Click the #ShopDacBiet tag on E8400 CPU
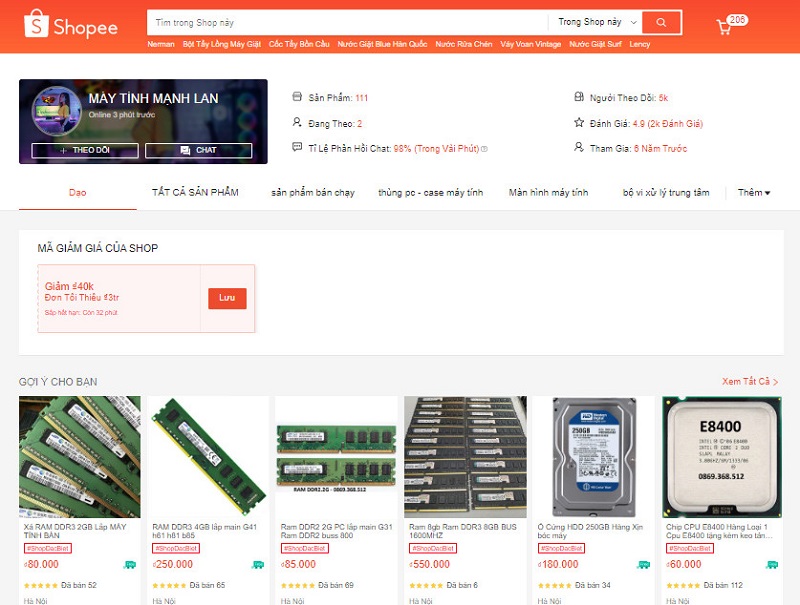Image resolution: width=800 pixels, height=605 pixels. (x=690, y=548)
